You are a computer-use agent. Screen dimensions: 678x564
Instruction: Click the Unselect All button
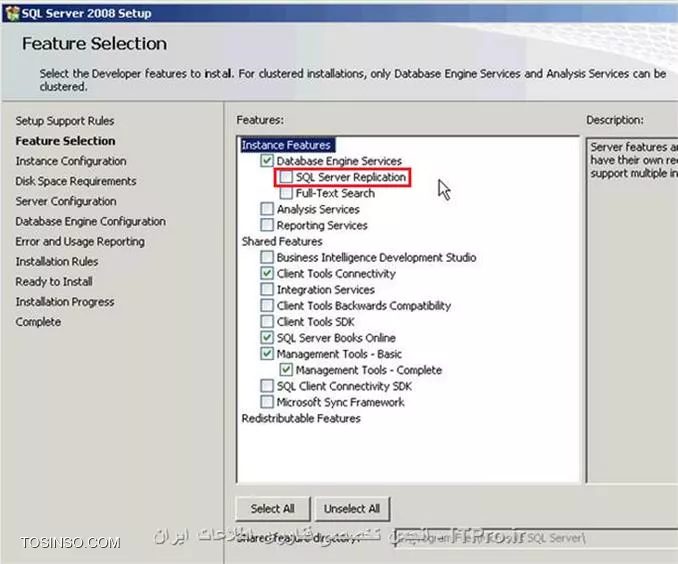[352, 509]
